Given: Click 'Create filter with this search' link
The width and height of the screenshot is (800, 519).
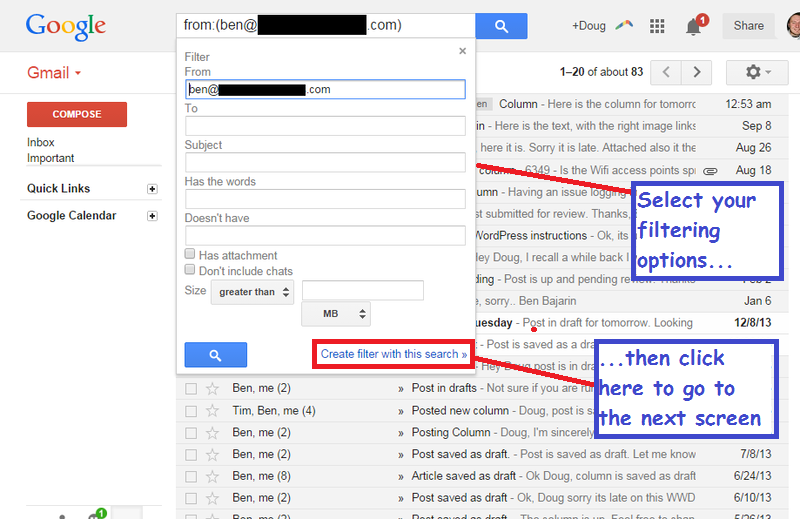Looking at the screenshot, I should click(x=393, y=354).
